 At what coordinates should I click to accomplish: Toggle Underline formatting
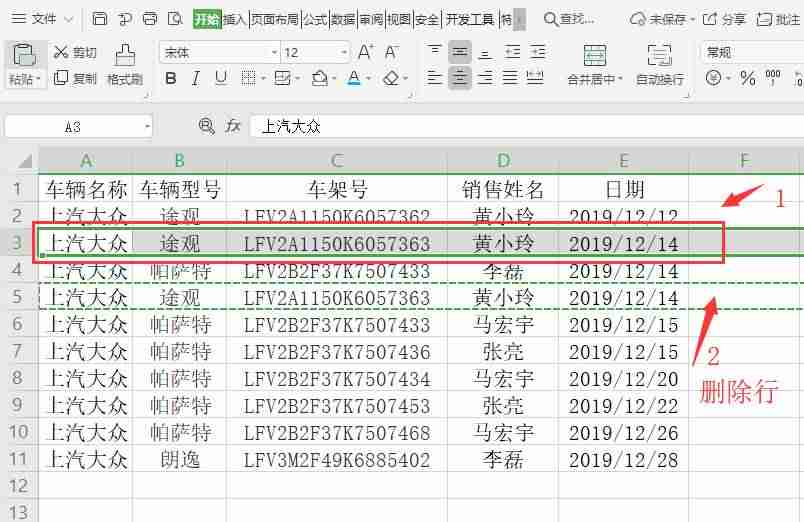tap(221, 78)
